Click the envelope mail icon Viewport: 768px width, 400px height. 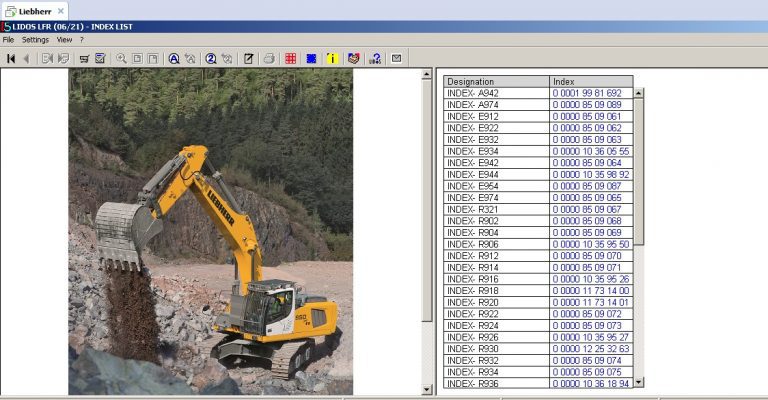pos(396,59)
